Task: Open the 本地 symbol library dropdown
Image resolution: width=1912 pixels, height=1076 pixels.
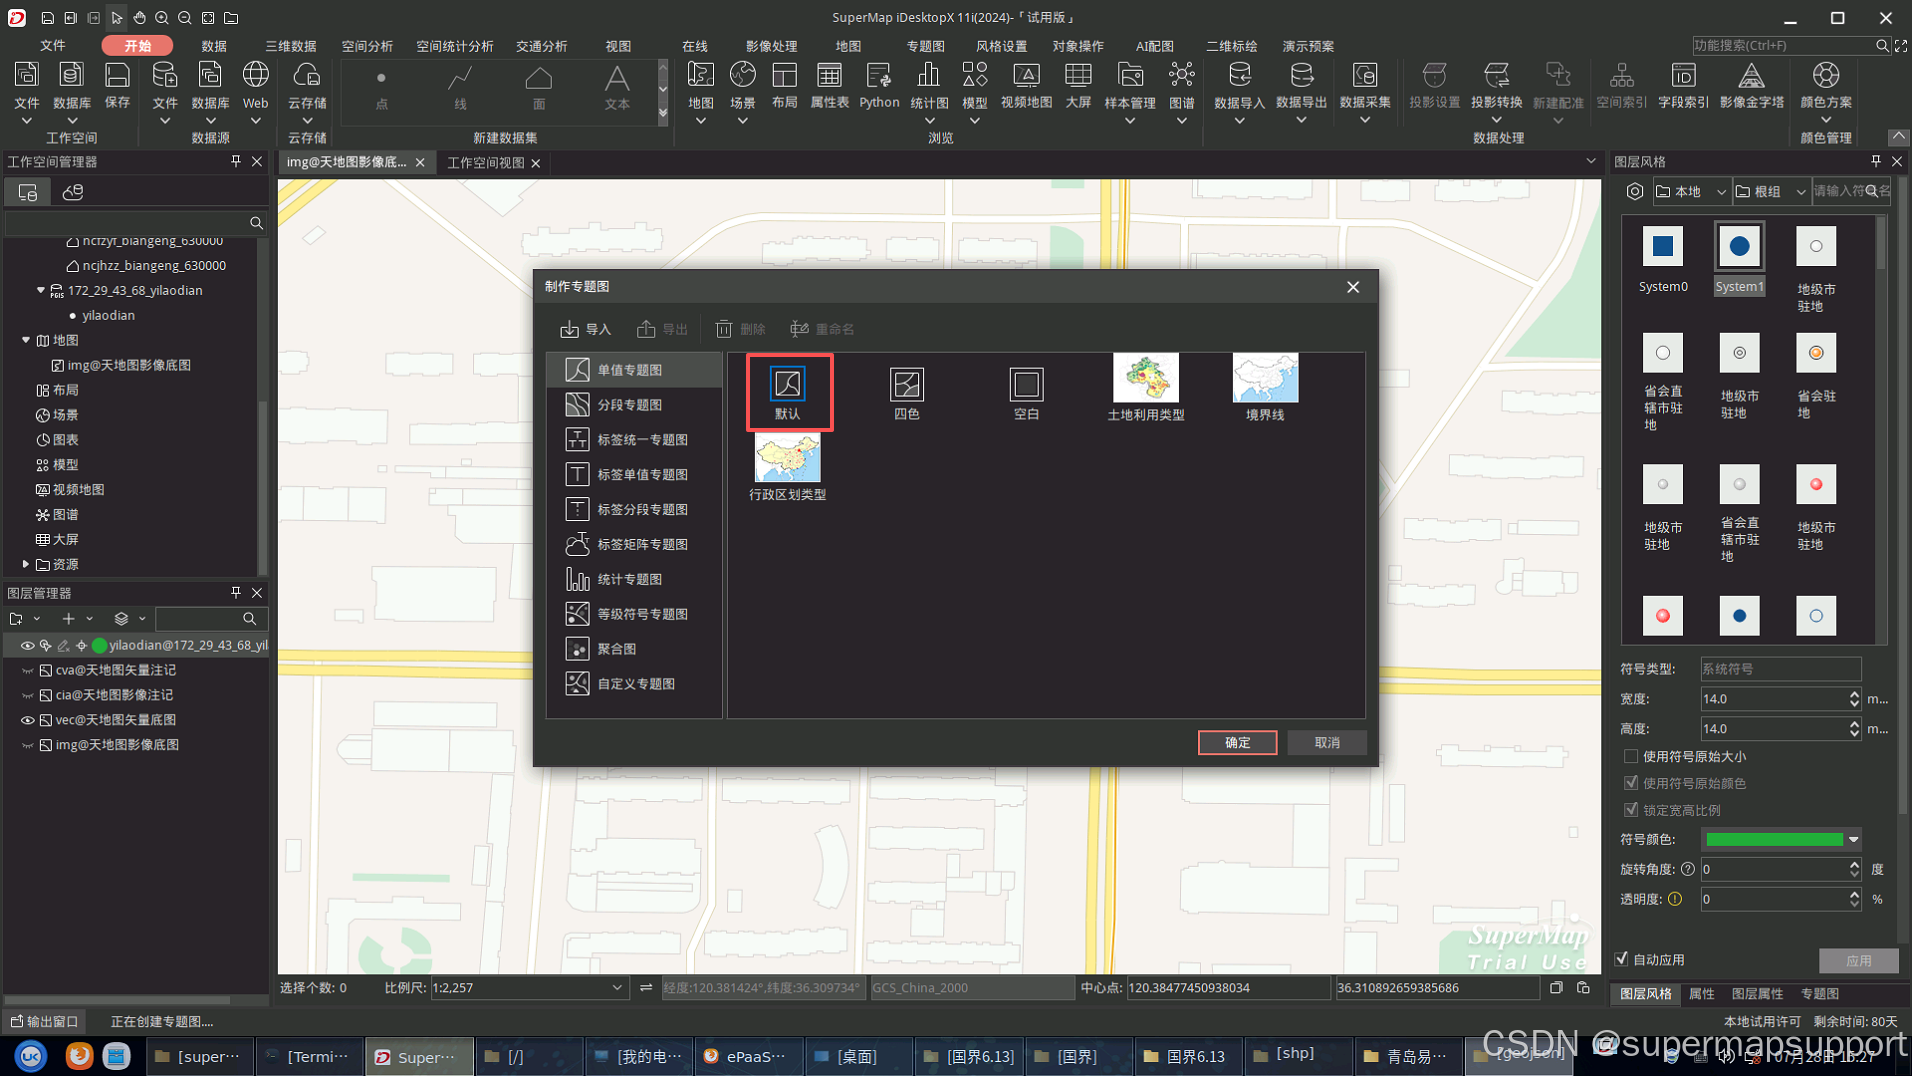Action: coord(1691,192)
